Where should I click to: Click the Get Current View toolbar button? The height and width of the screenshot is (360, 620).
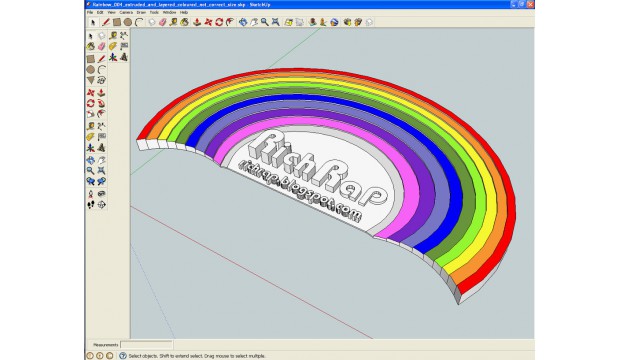coord(289,22)
